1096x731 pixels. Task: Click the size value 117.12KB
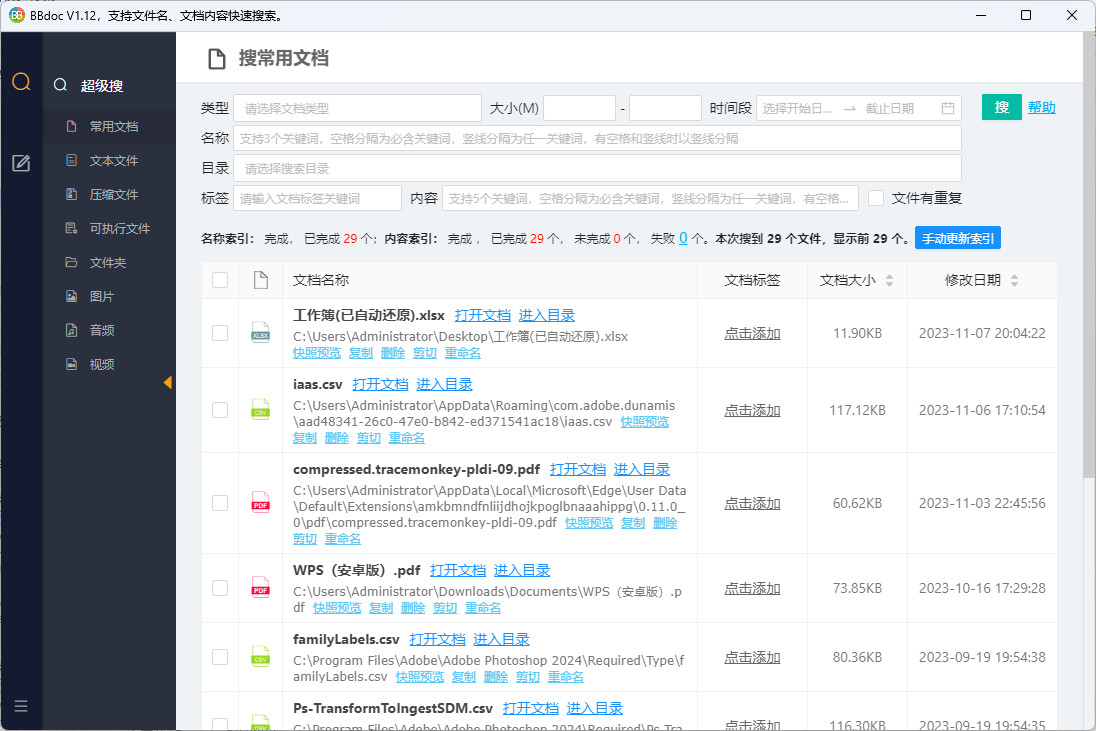858,410
